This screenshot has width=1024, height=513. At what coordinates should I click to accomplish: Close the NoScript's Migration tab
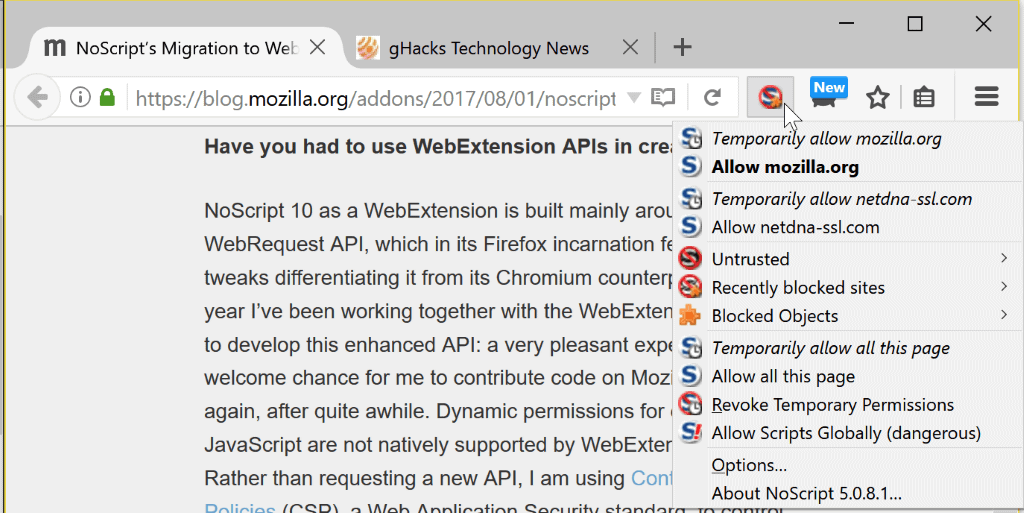[317, 47]
